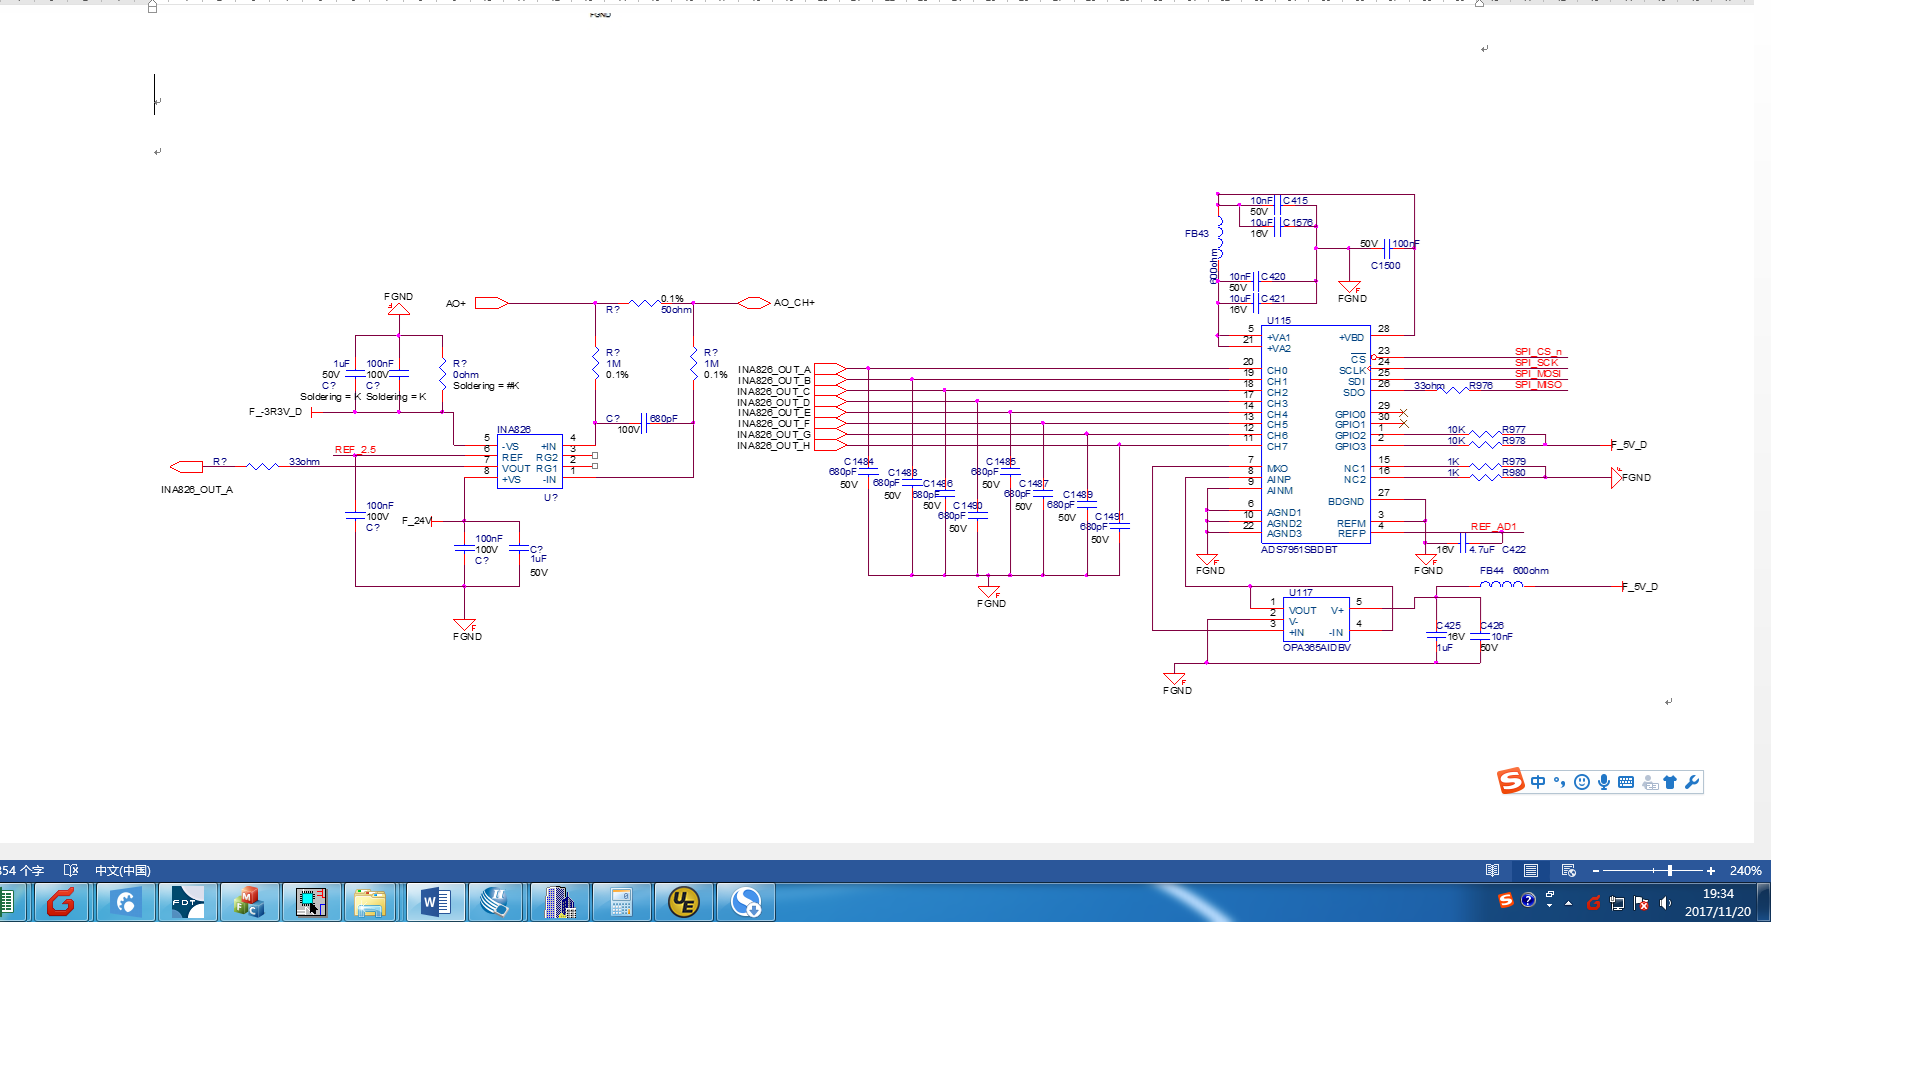Toggle Chinese/English mode in Sogou IME bar
The width and height of the screenshot is (1920, 1080).
(x=1538, y=782)
